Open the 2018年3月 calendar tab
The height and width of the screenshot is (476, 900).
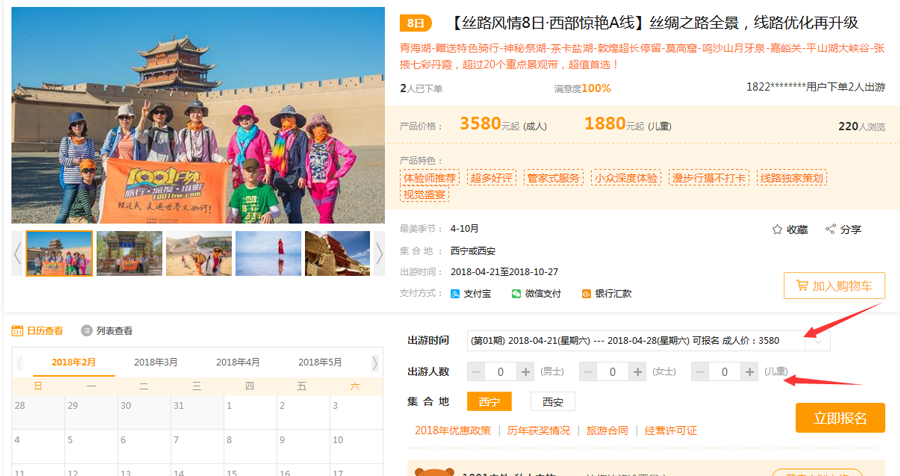click(x=156, y=362)
